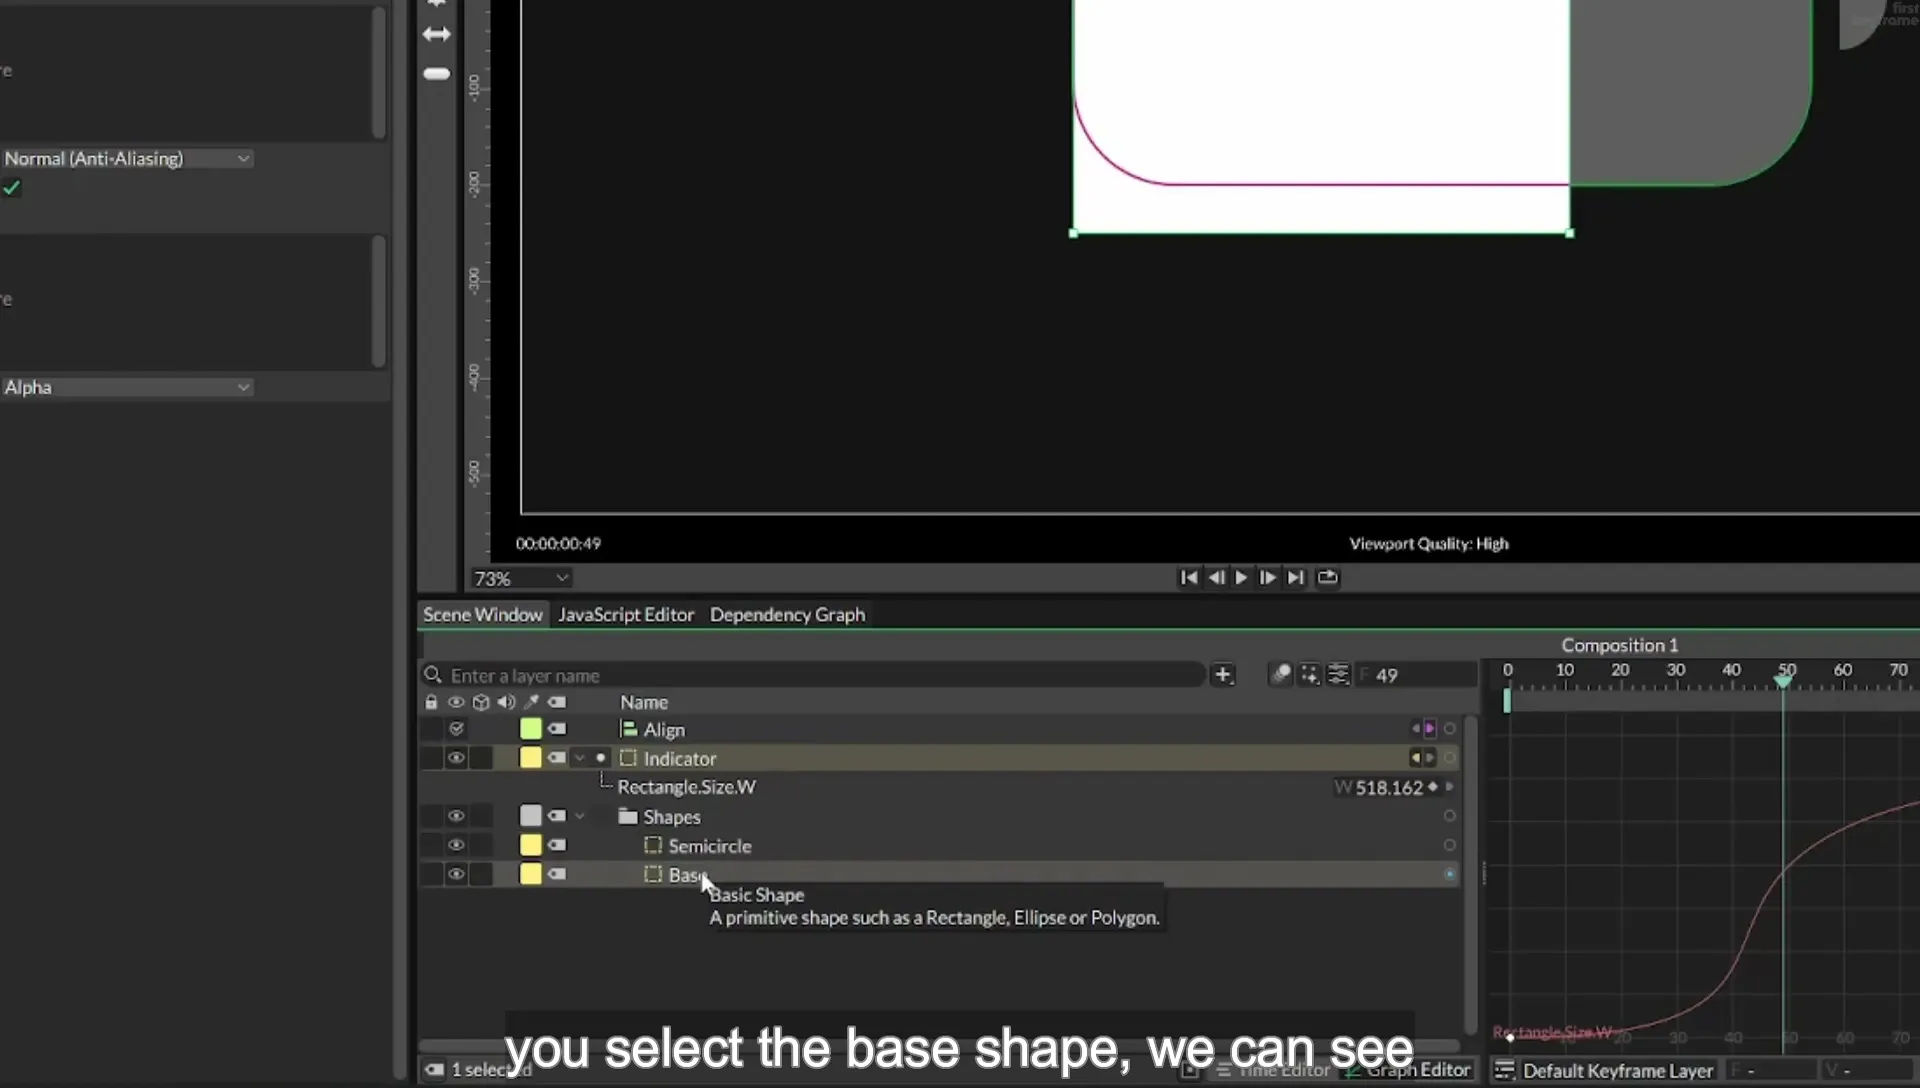Click the sparkle add-behaviour icon

(1309, 675)
